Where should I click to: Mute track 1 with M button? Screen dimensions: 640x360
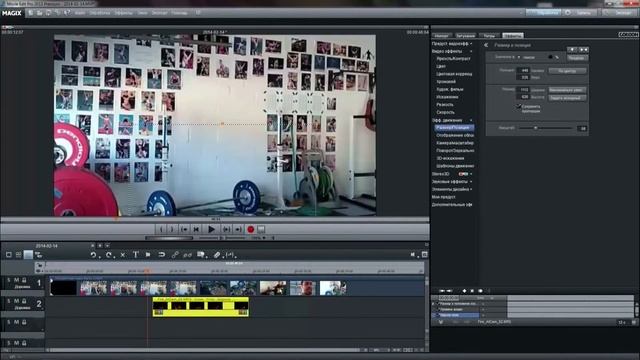17,280
